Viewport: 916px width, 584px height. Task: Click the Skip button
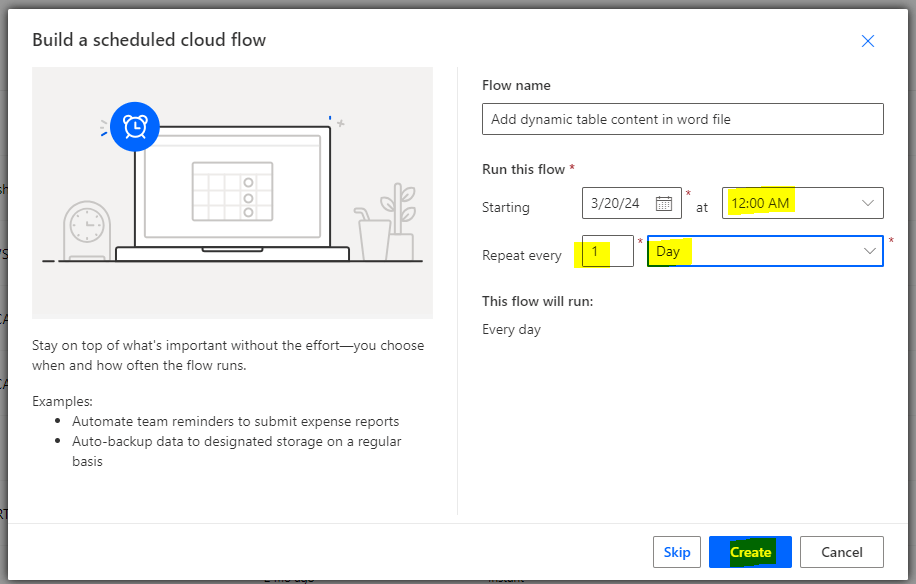tap(677, 552)
